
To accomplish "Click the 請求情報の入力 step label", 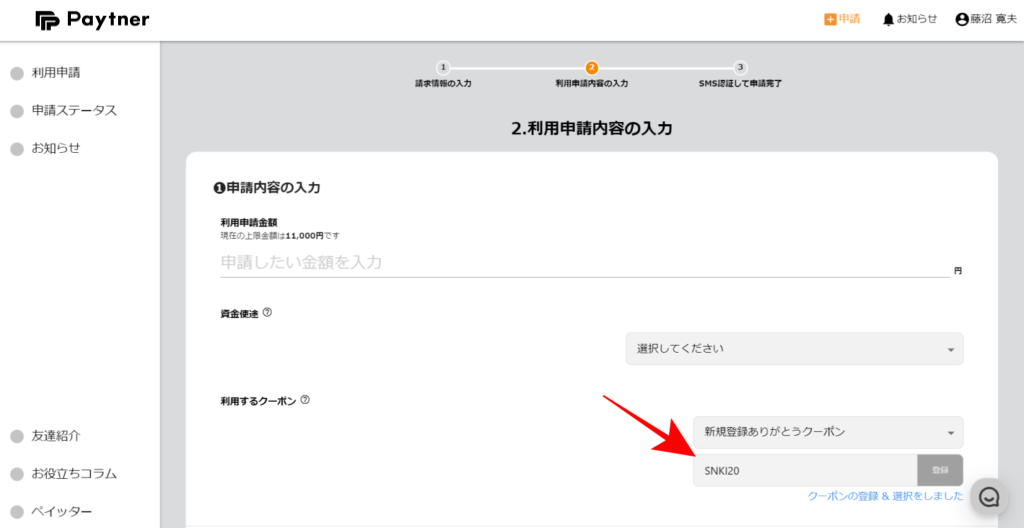I will click(443, 84).
